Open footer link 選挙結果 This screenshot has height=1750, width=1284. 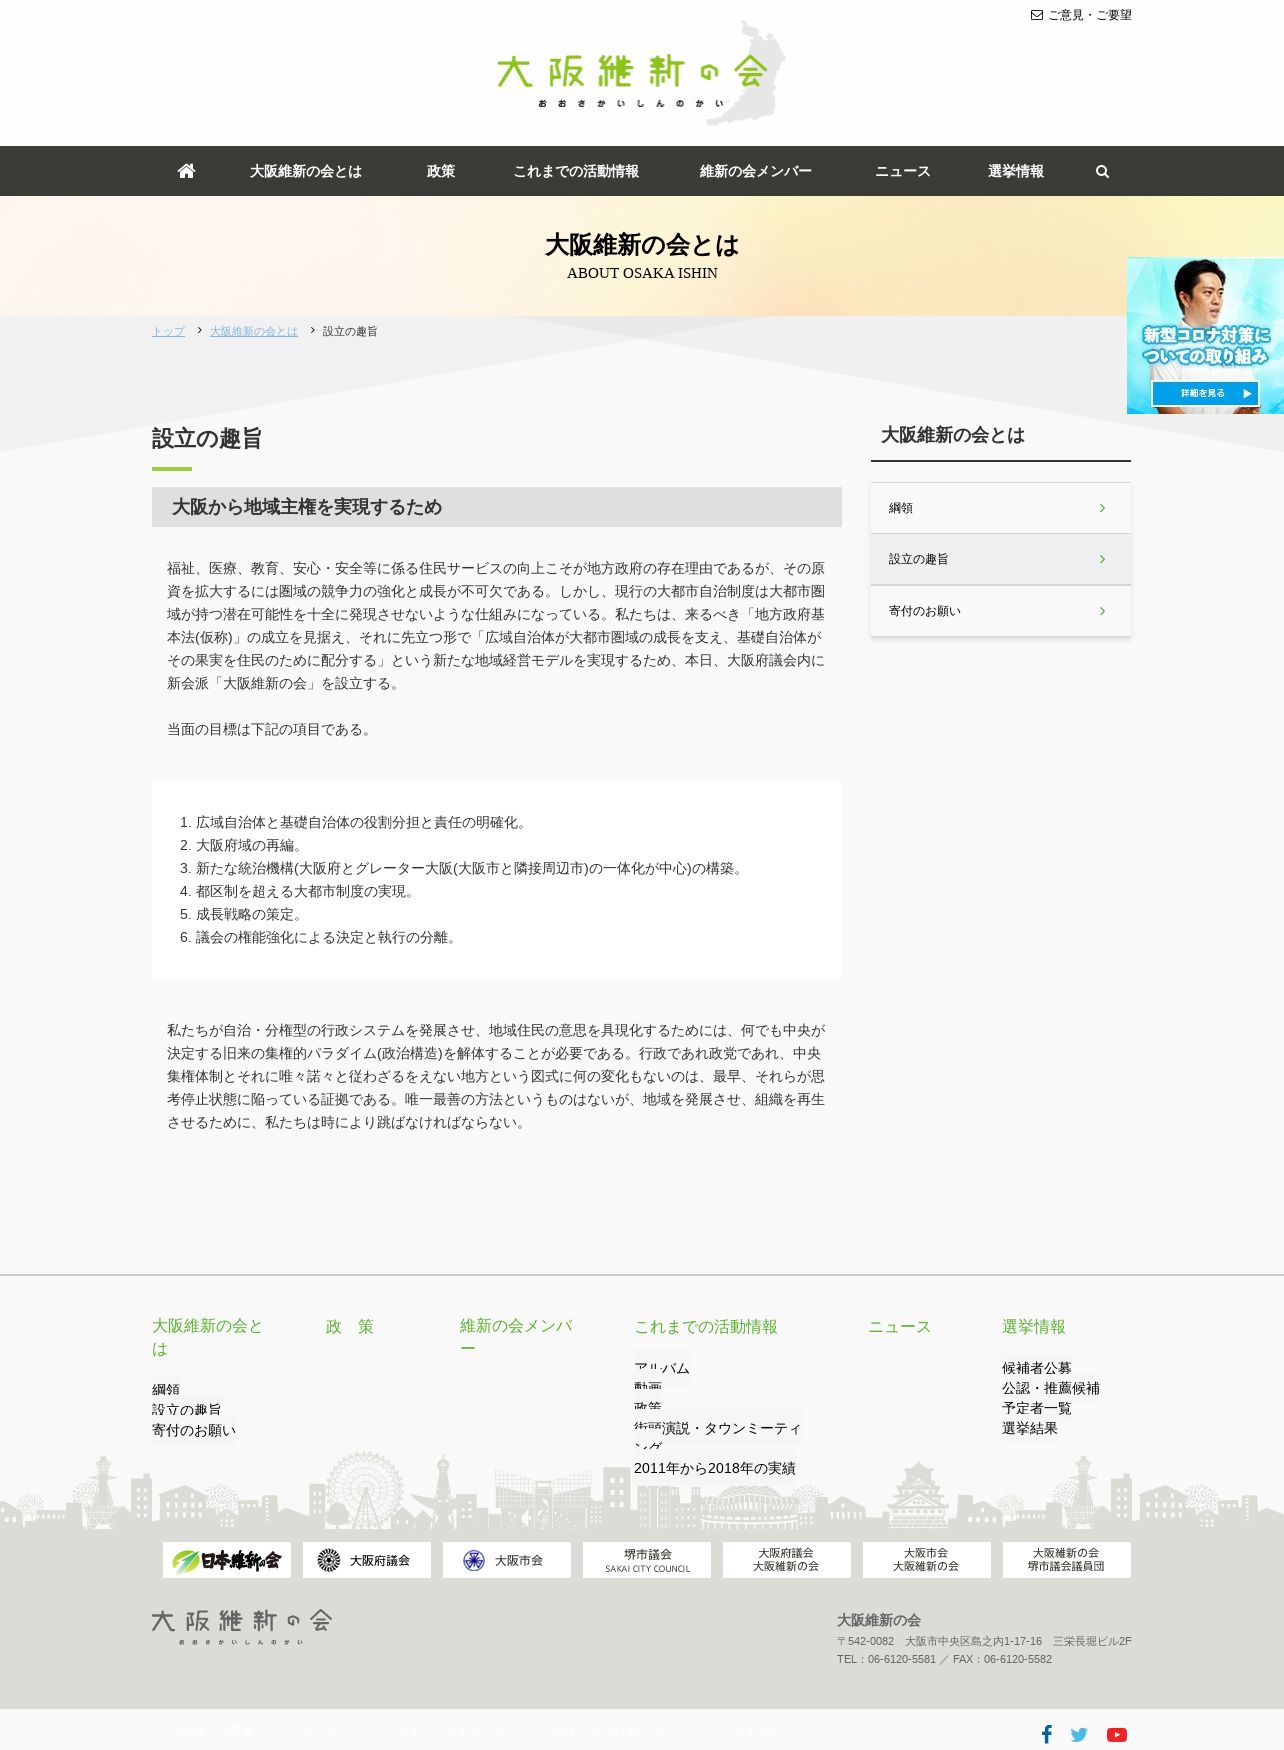click(1030, 1428)
